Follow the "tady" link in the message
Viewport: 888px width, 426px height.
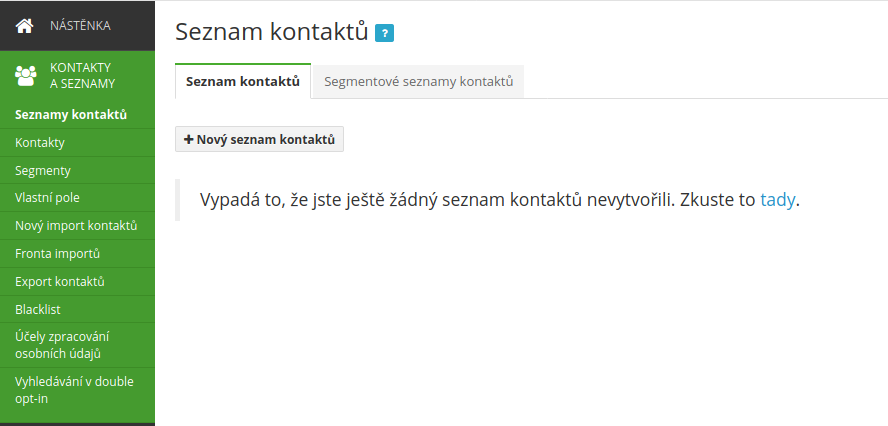click(x=778, y=200)
